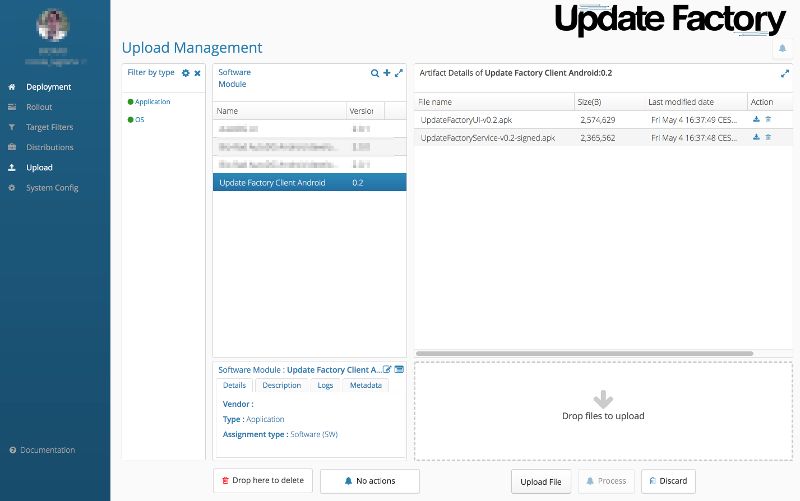Sort modules by Name column header
800x501 pixels.
[x=280, y=111]
